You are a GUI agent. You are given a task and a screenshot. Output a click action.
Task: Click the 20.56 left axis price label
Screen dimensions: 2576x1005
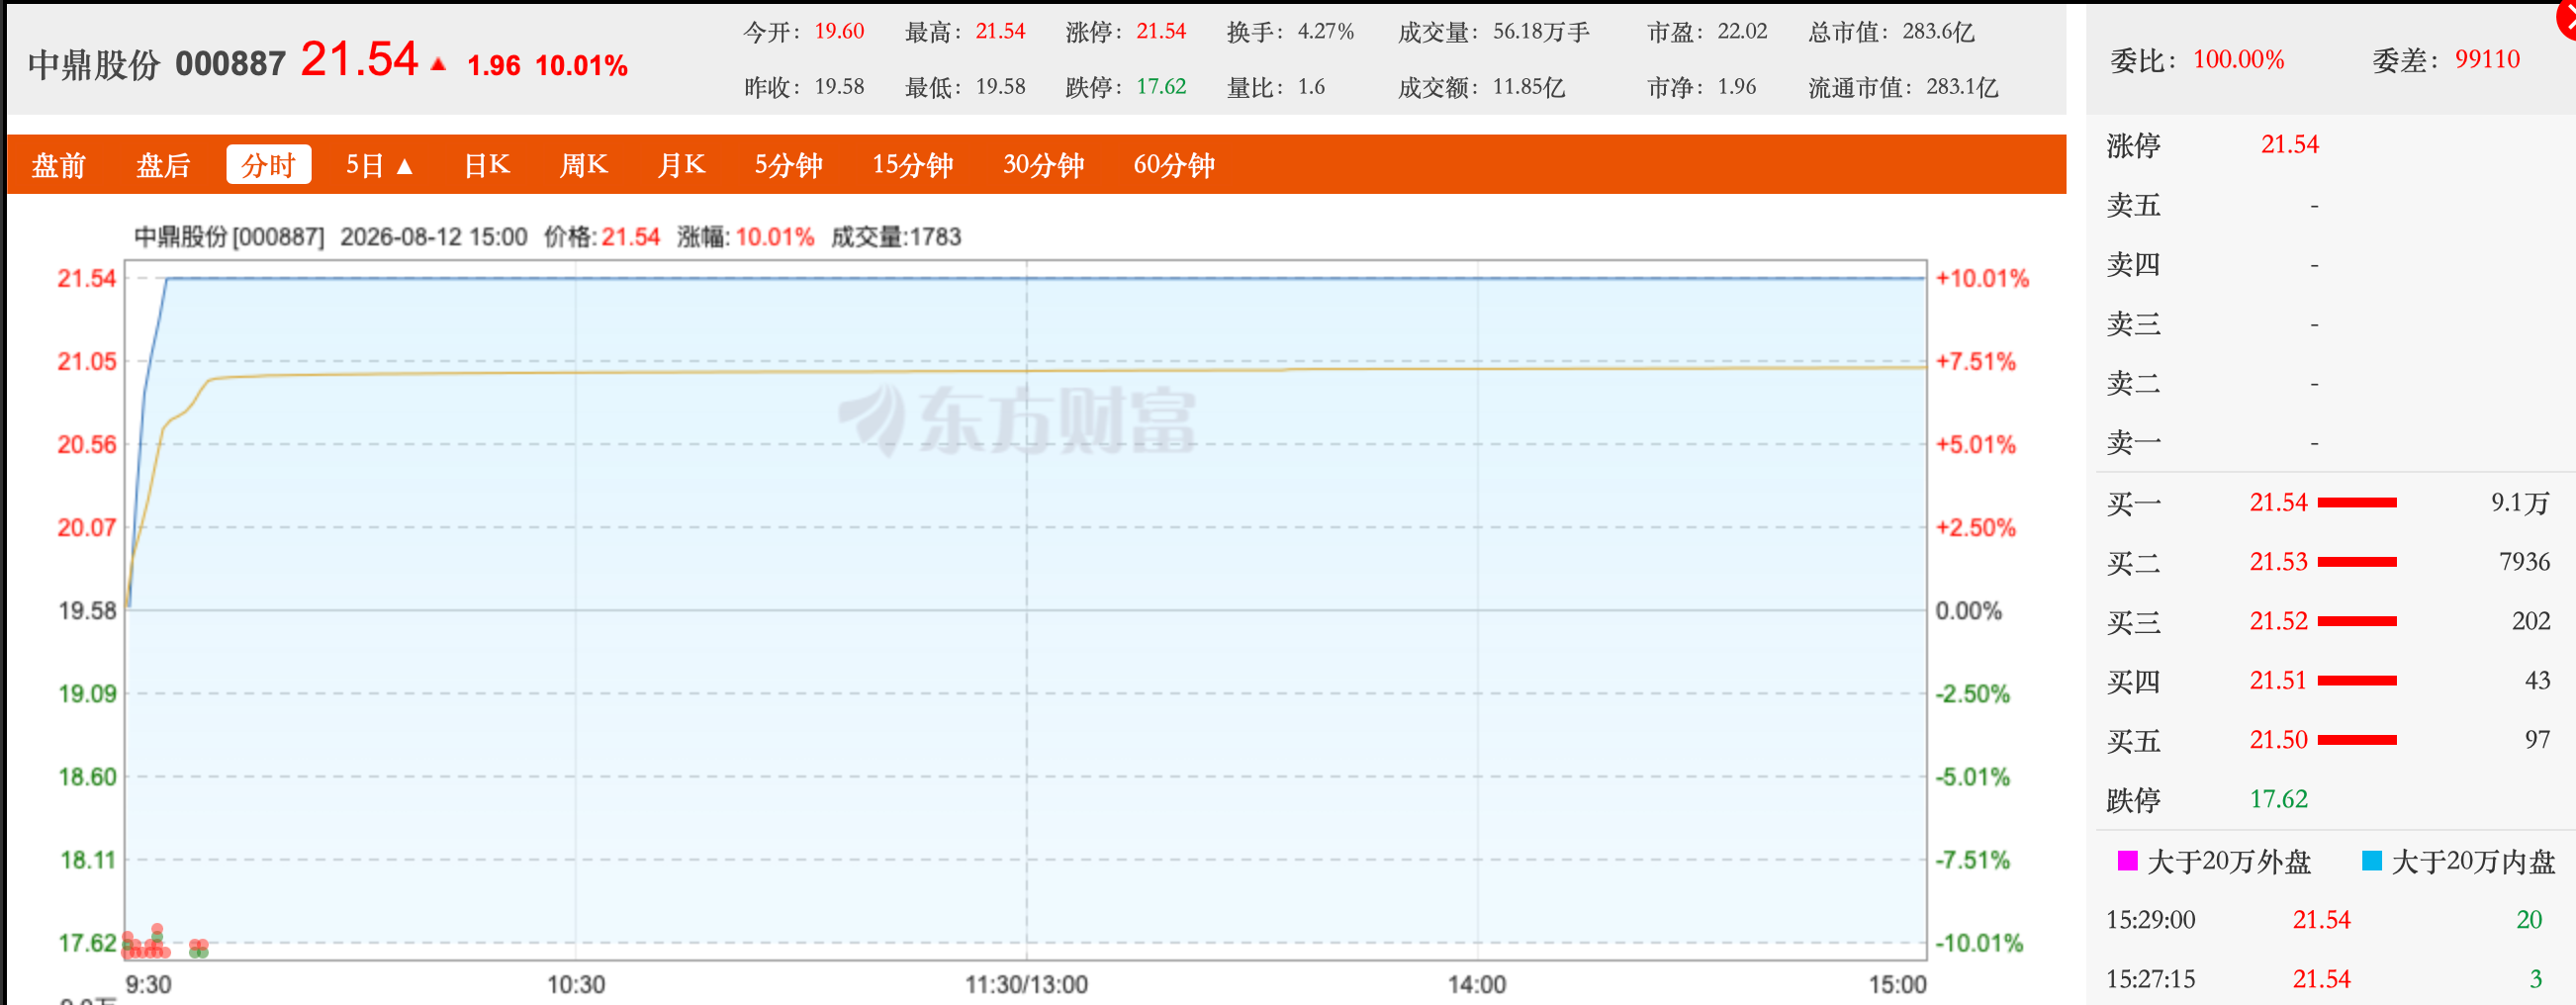pos(87,445)
